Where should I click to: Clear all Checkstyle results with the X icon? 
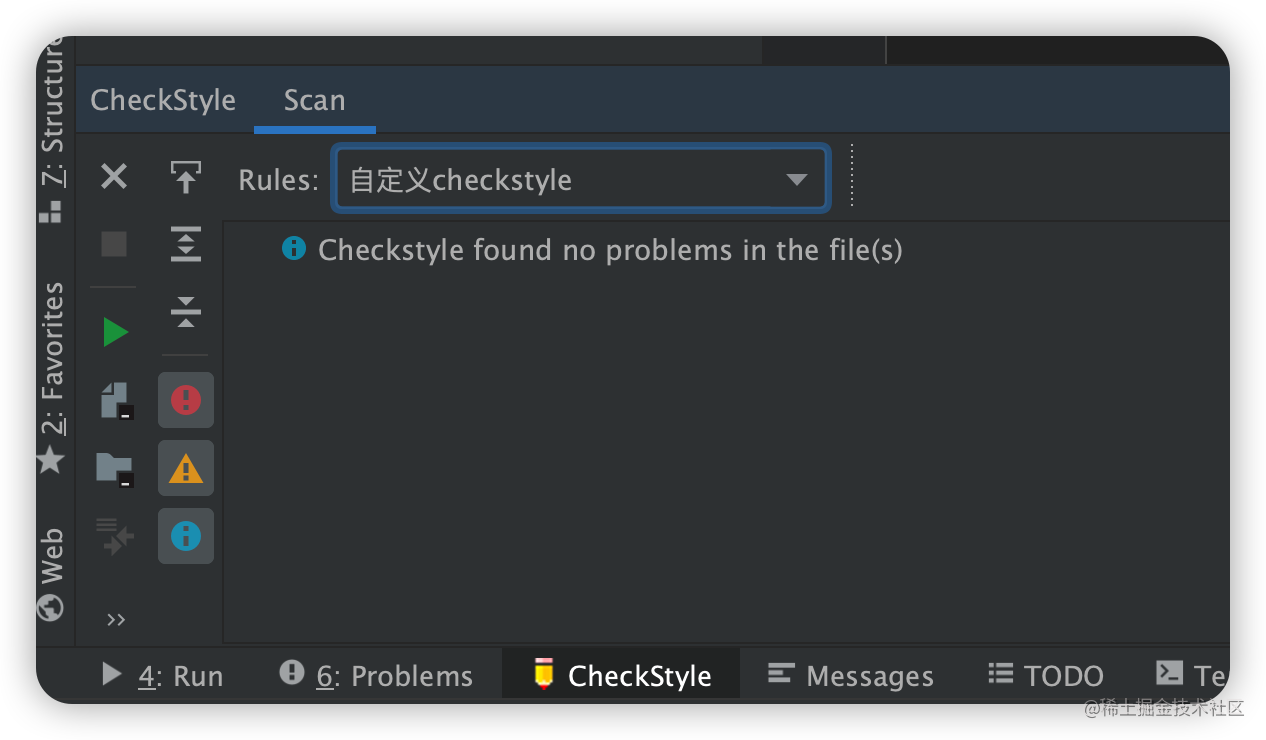pyautogui.click(x=113, y=177)
